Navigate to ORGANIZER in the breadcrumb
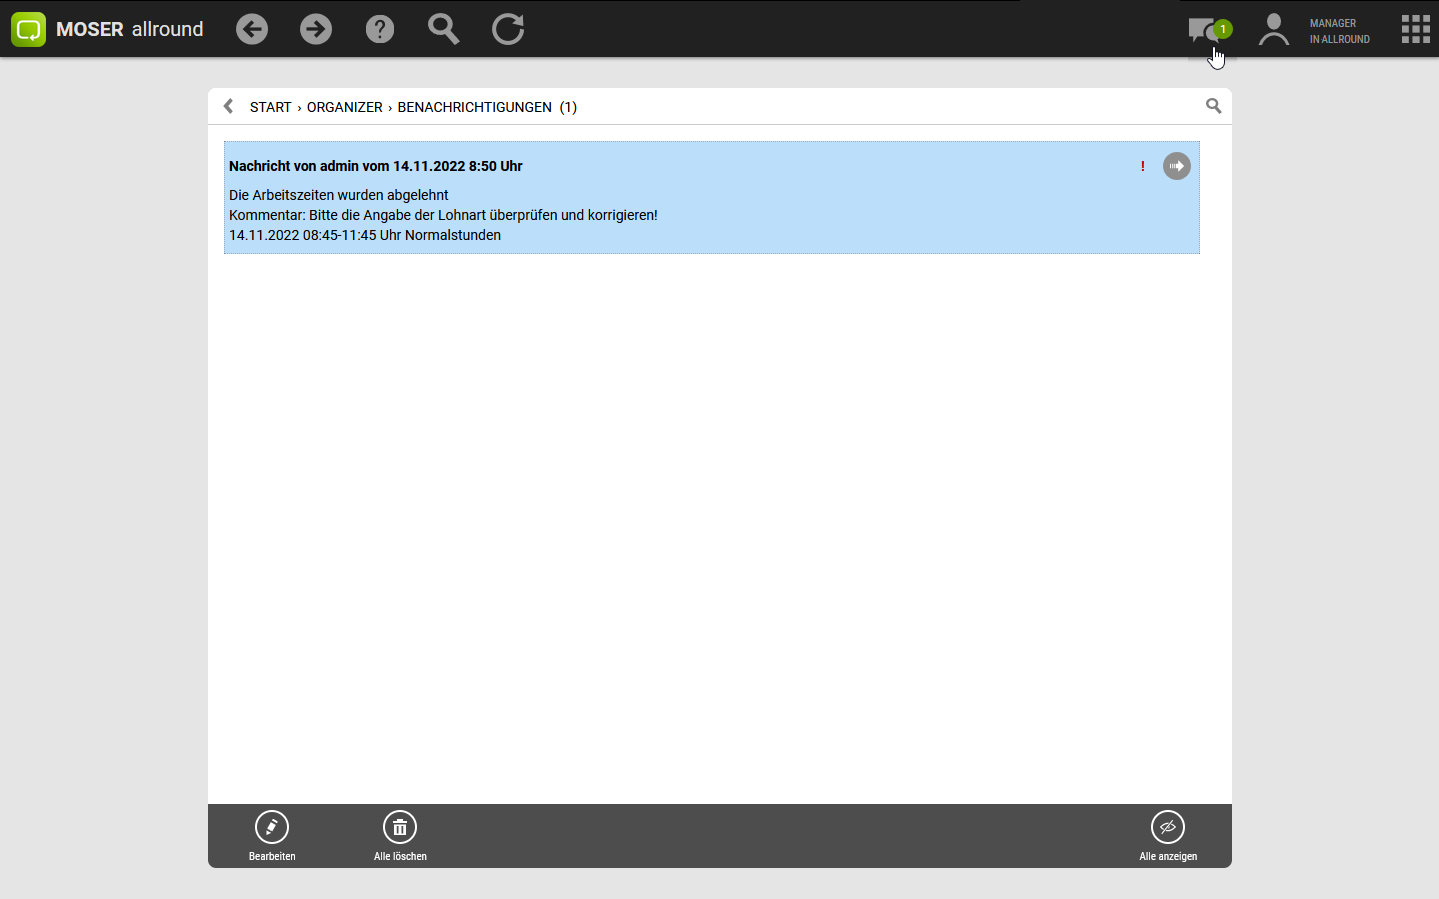Screen dimensions: 1439x899 click(344, 107)
